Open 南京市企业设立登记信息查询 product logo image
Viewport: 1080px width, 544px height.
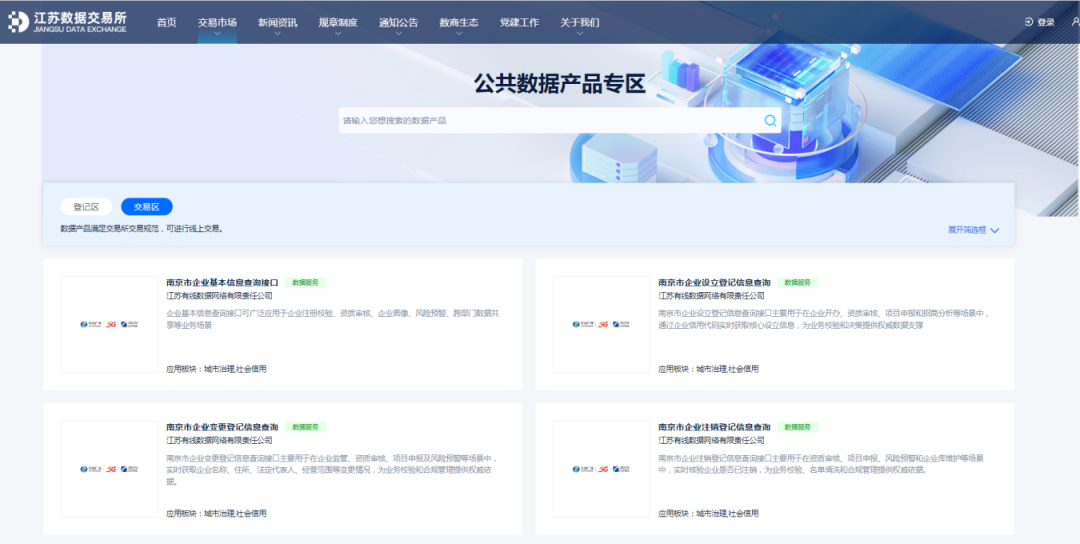click(x=601, y=324)
